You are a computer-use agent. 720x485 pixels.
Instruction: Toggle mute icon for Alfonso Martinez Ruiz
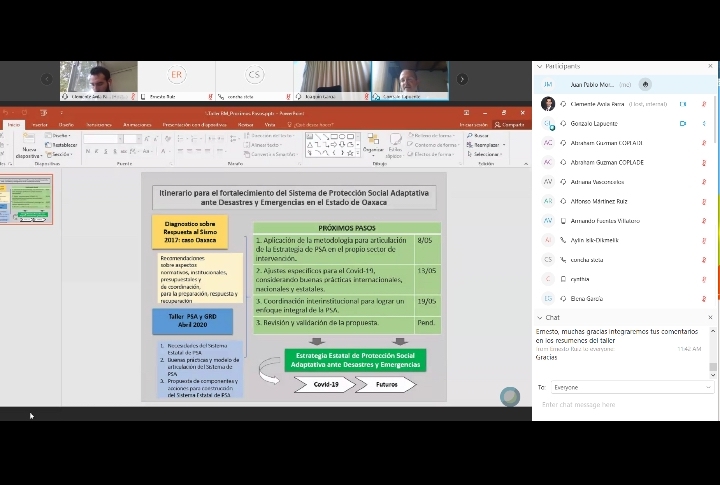point(704,201)
